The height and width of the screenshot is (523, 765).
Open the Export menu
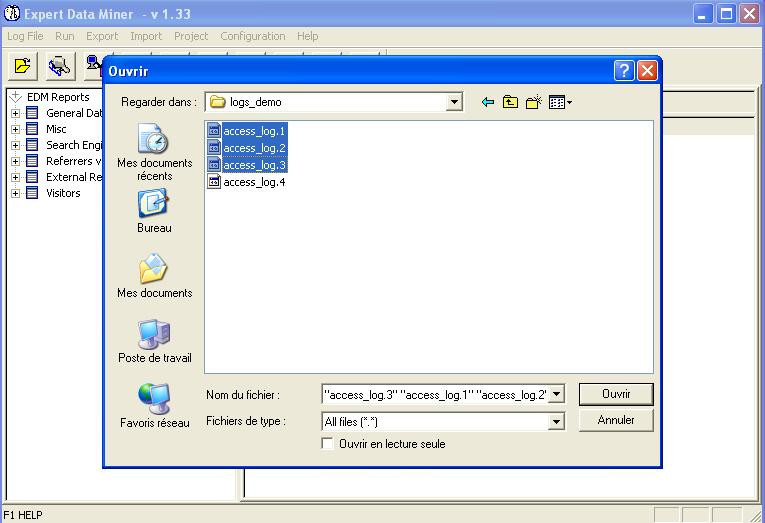102,36
